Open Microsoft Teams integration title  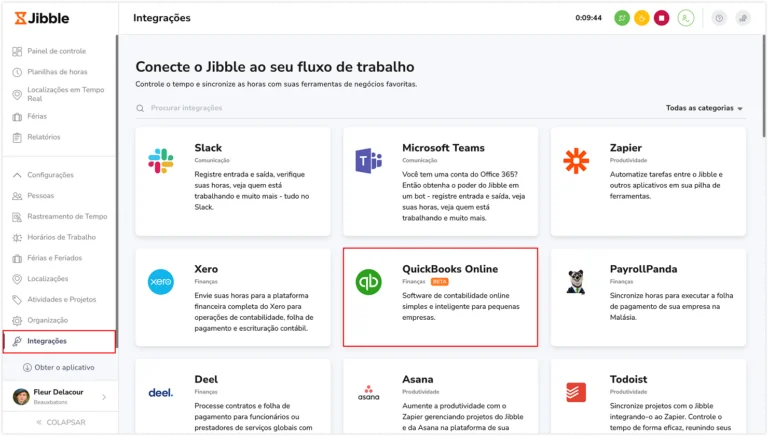(443, 147)
